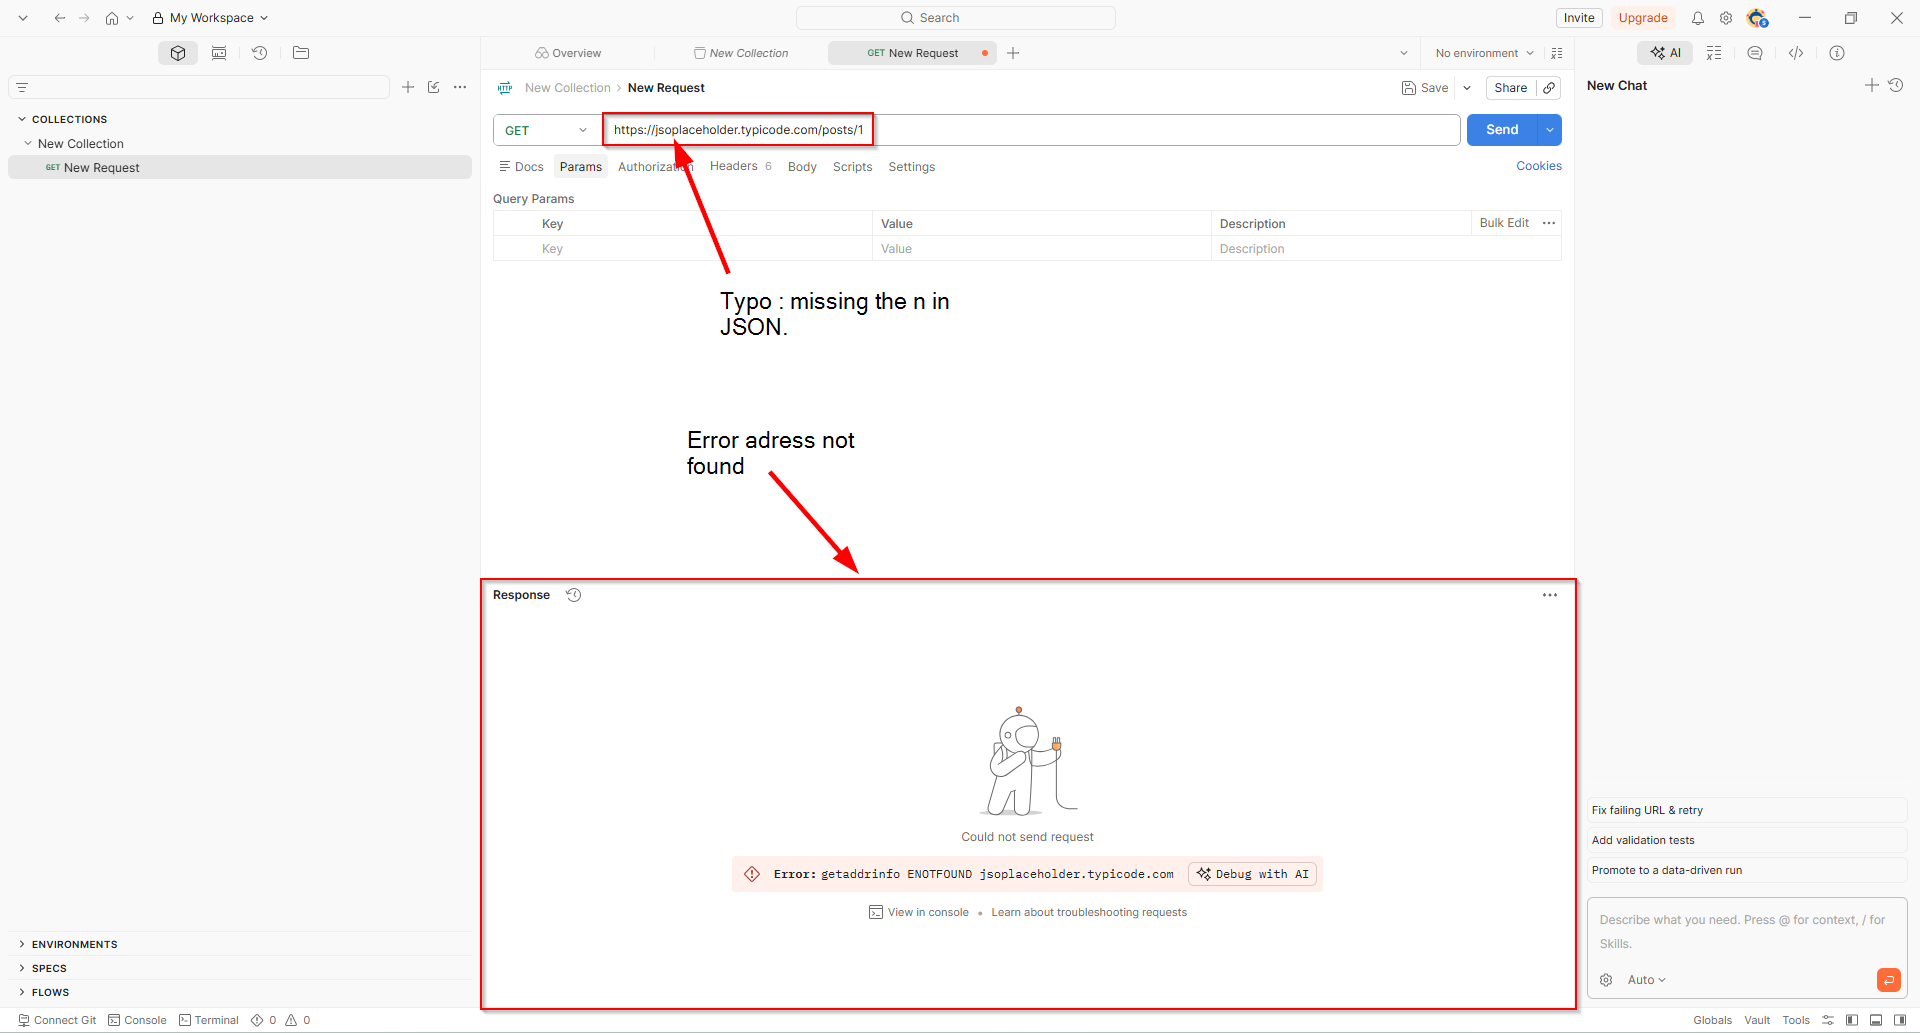
Task: Switch to the Overview tab
Action: coord(568,53)
